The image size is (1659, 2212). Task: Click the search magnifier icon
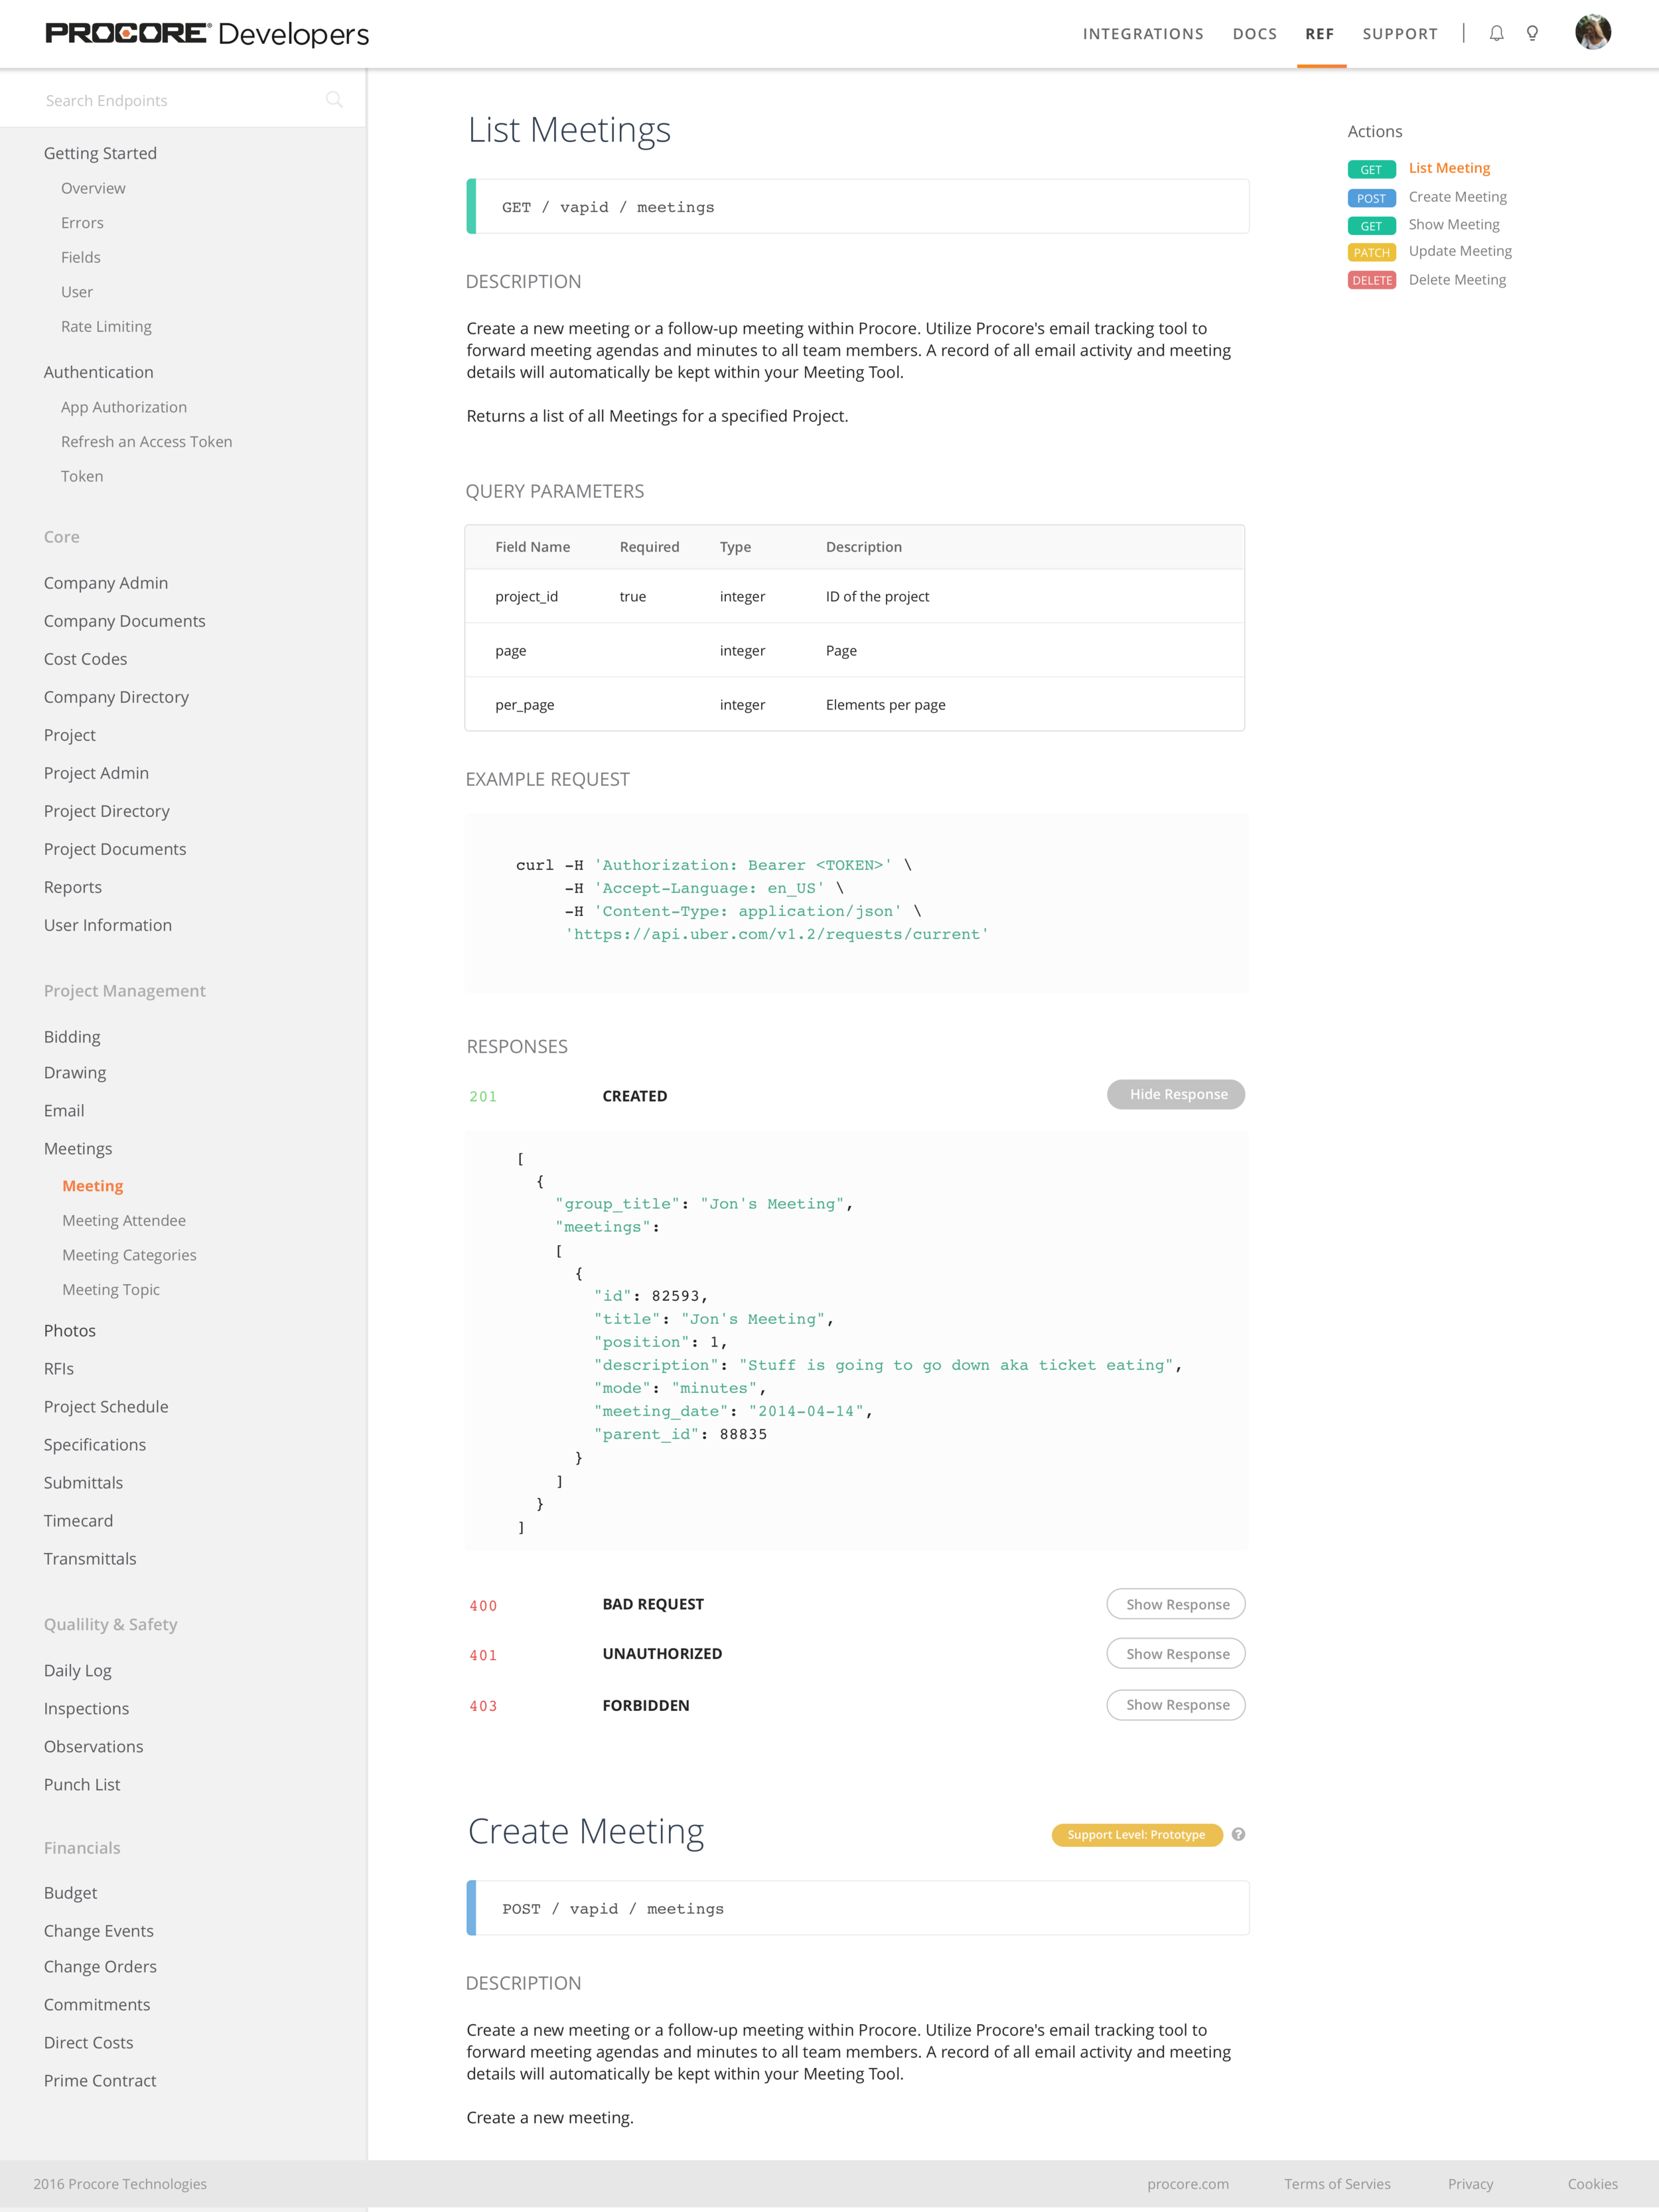[x=334, y=100]
